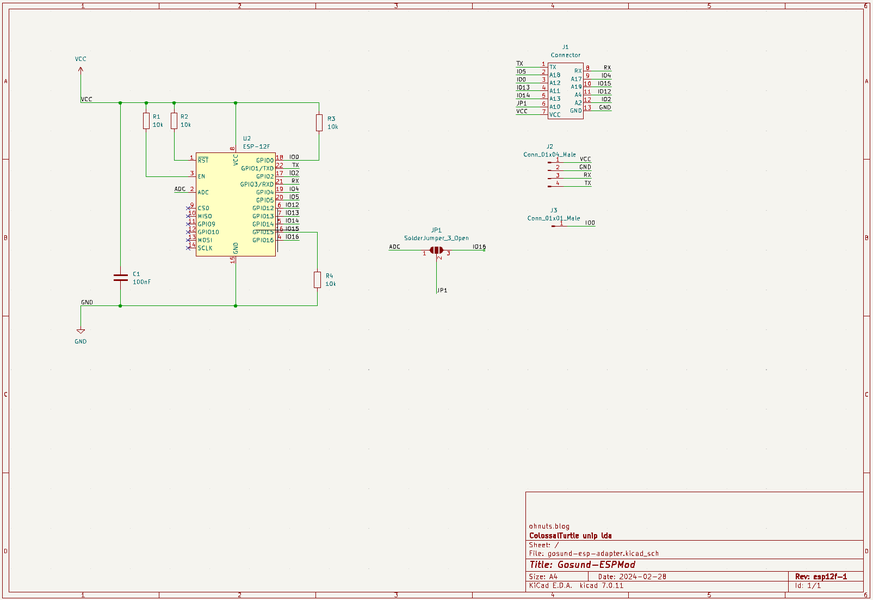Click the IO16 label beside solder jumper
873x600 pixels.
479,247
